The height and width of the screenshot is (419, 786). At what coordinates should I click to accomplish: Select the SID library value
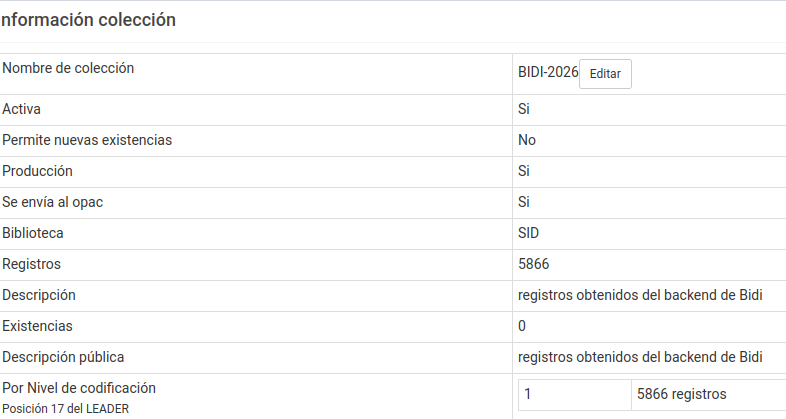530,233
